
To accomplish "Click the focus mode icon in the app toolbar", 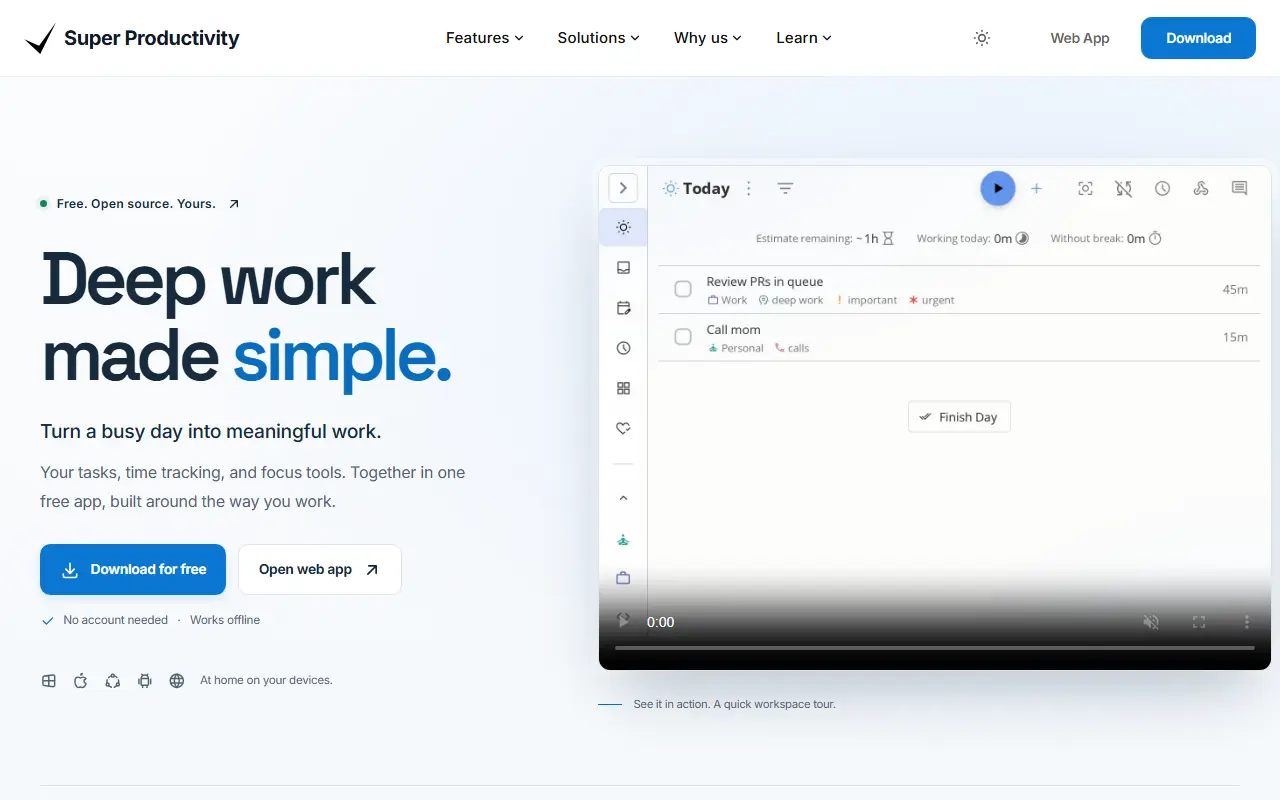I will tap(1085, 188).
